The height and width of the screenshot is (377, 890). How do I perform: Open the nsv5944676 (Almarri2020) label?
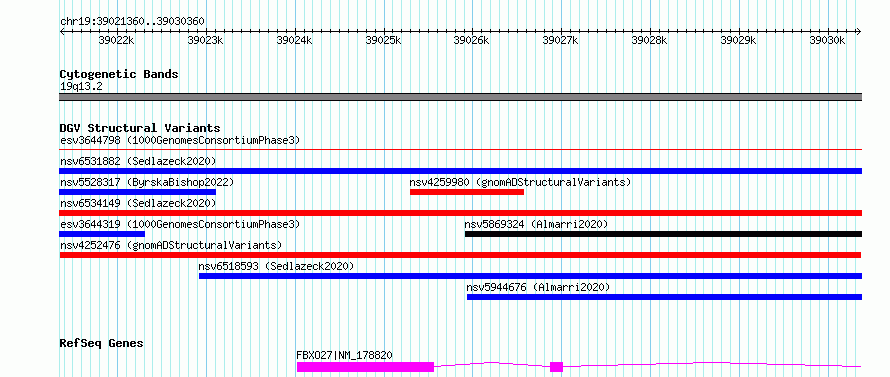point(539,287)
